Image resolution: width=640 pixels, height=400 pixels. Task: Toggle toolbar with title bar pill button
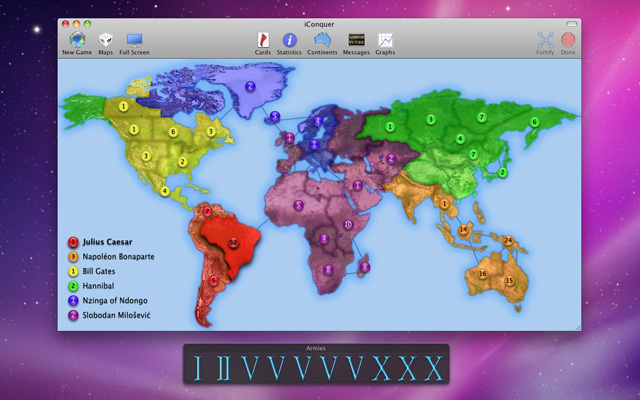570,21
